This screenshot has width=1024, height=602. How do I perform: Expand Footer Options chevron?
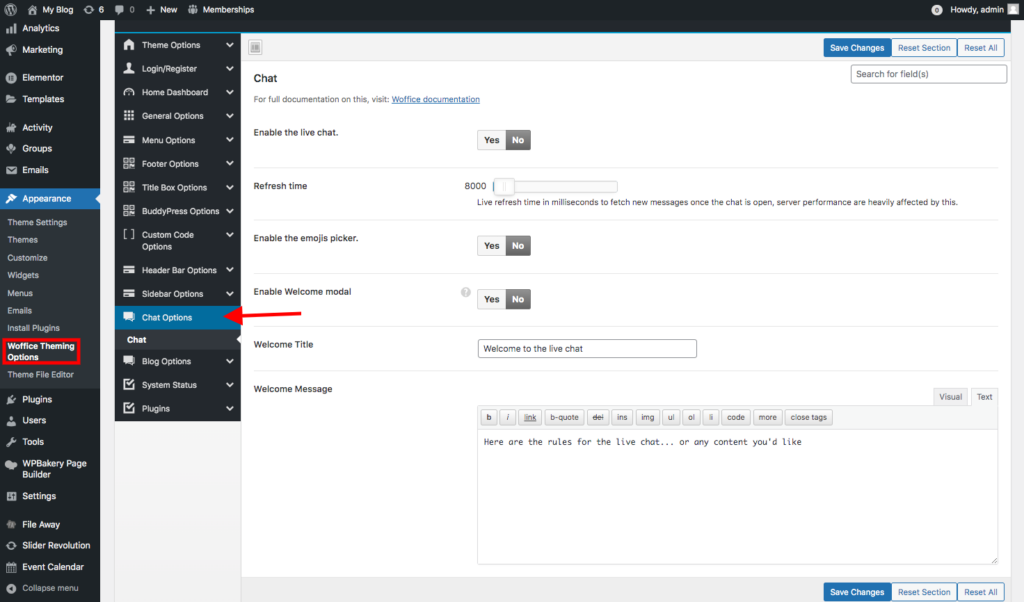pyautogui.click(x=230, y=163)
